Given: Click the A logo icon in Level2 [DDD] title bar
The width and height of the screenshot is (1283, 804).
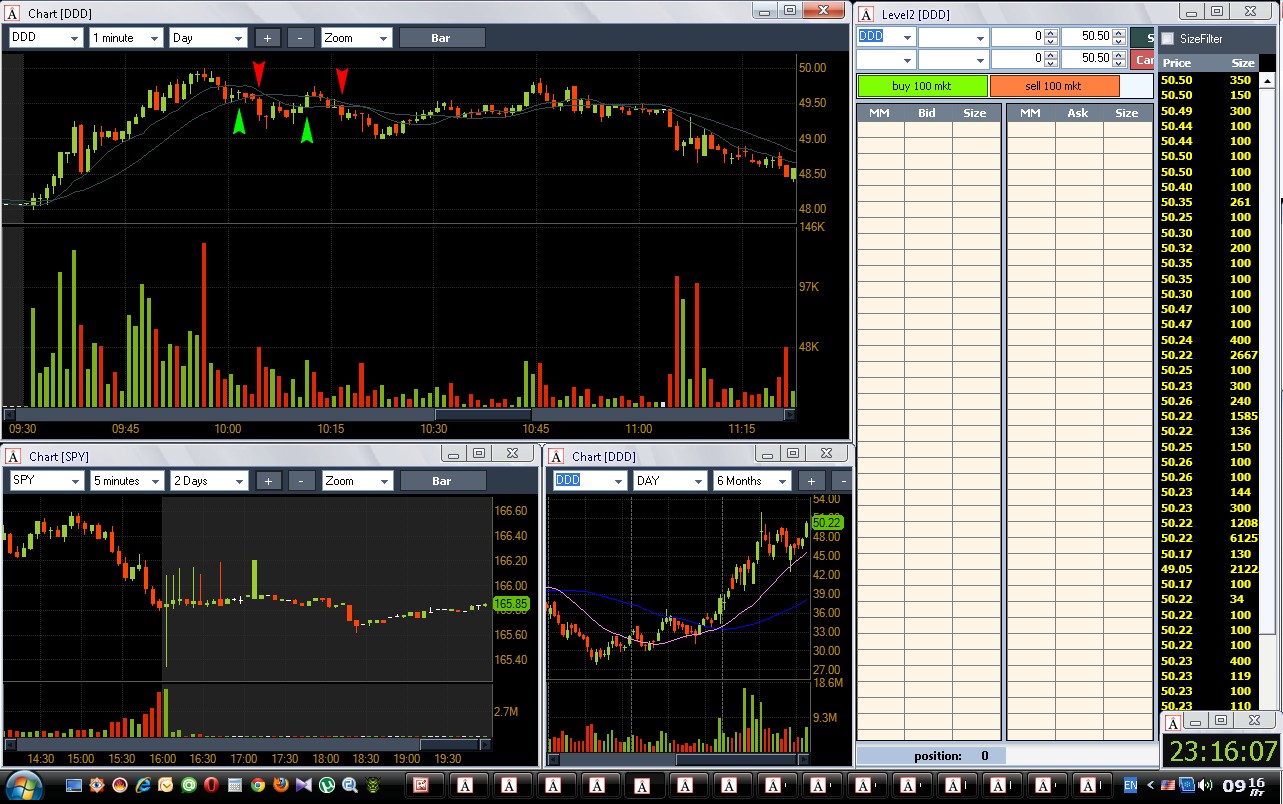Looking at the screenshot, I should pyautogui.click(x=865, y=14).
